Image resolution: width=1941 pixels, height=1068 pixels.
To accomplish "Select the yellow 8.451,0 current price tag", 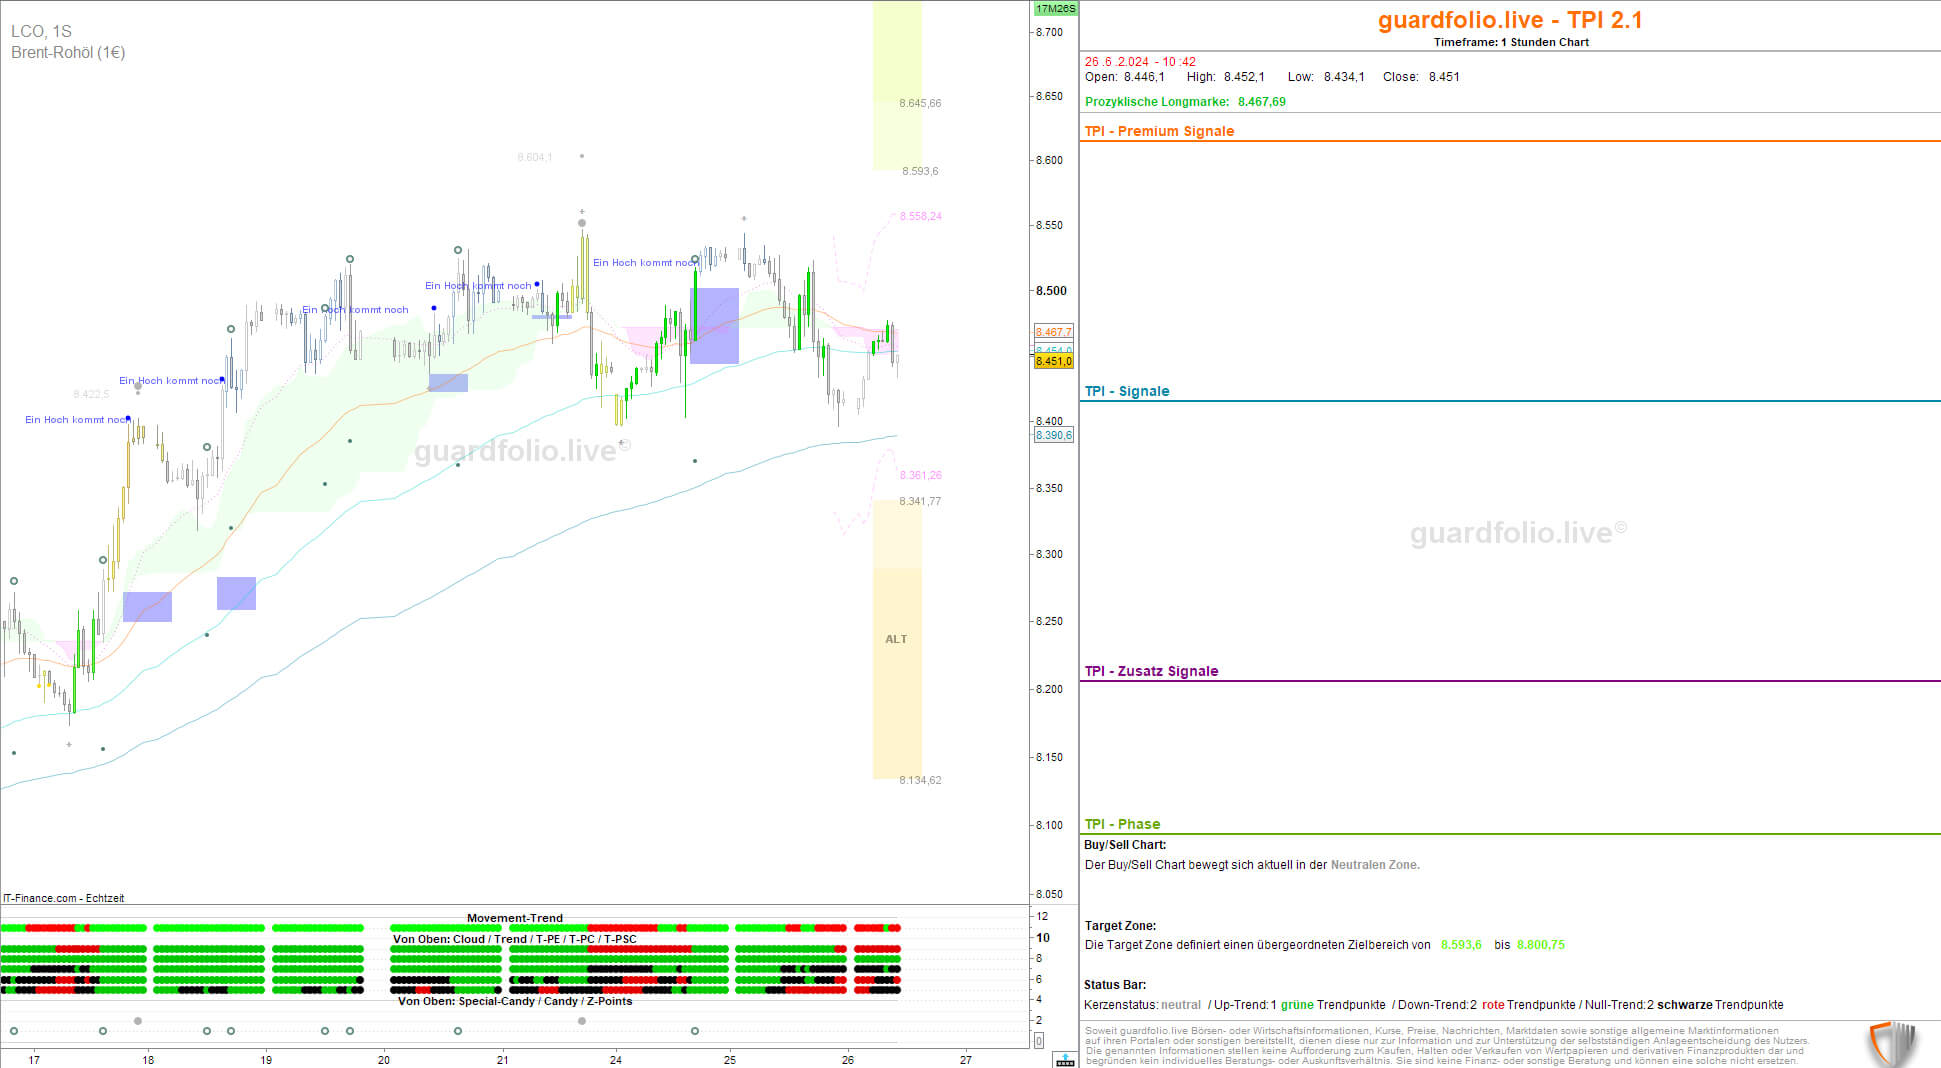I will click(1054, 361).
